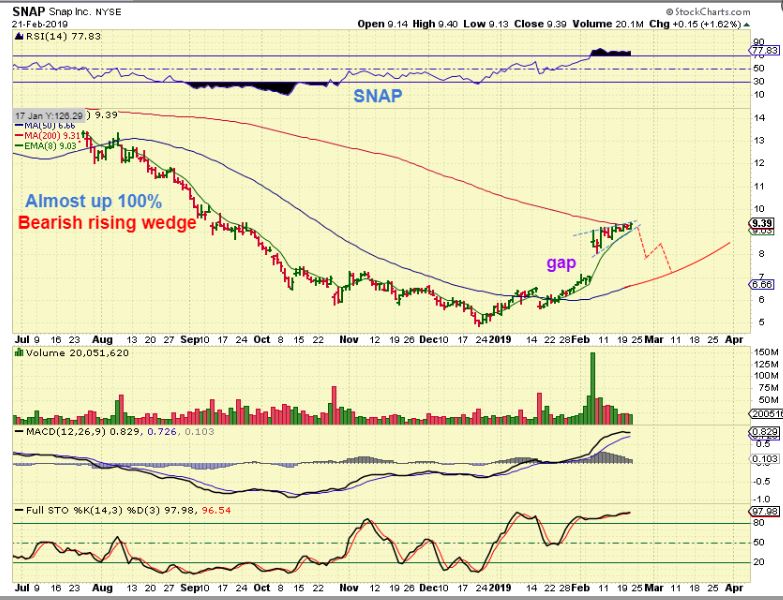Click the tallest green volume spike bar in February
783x600 pixels.
tap(593, 388)
